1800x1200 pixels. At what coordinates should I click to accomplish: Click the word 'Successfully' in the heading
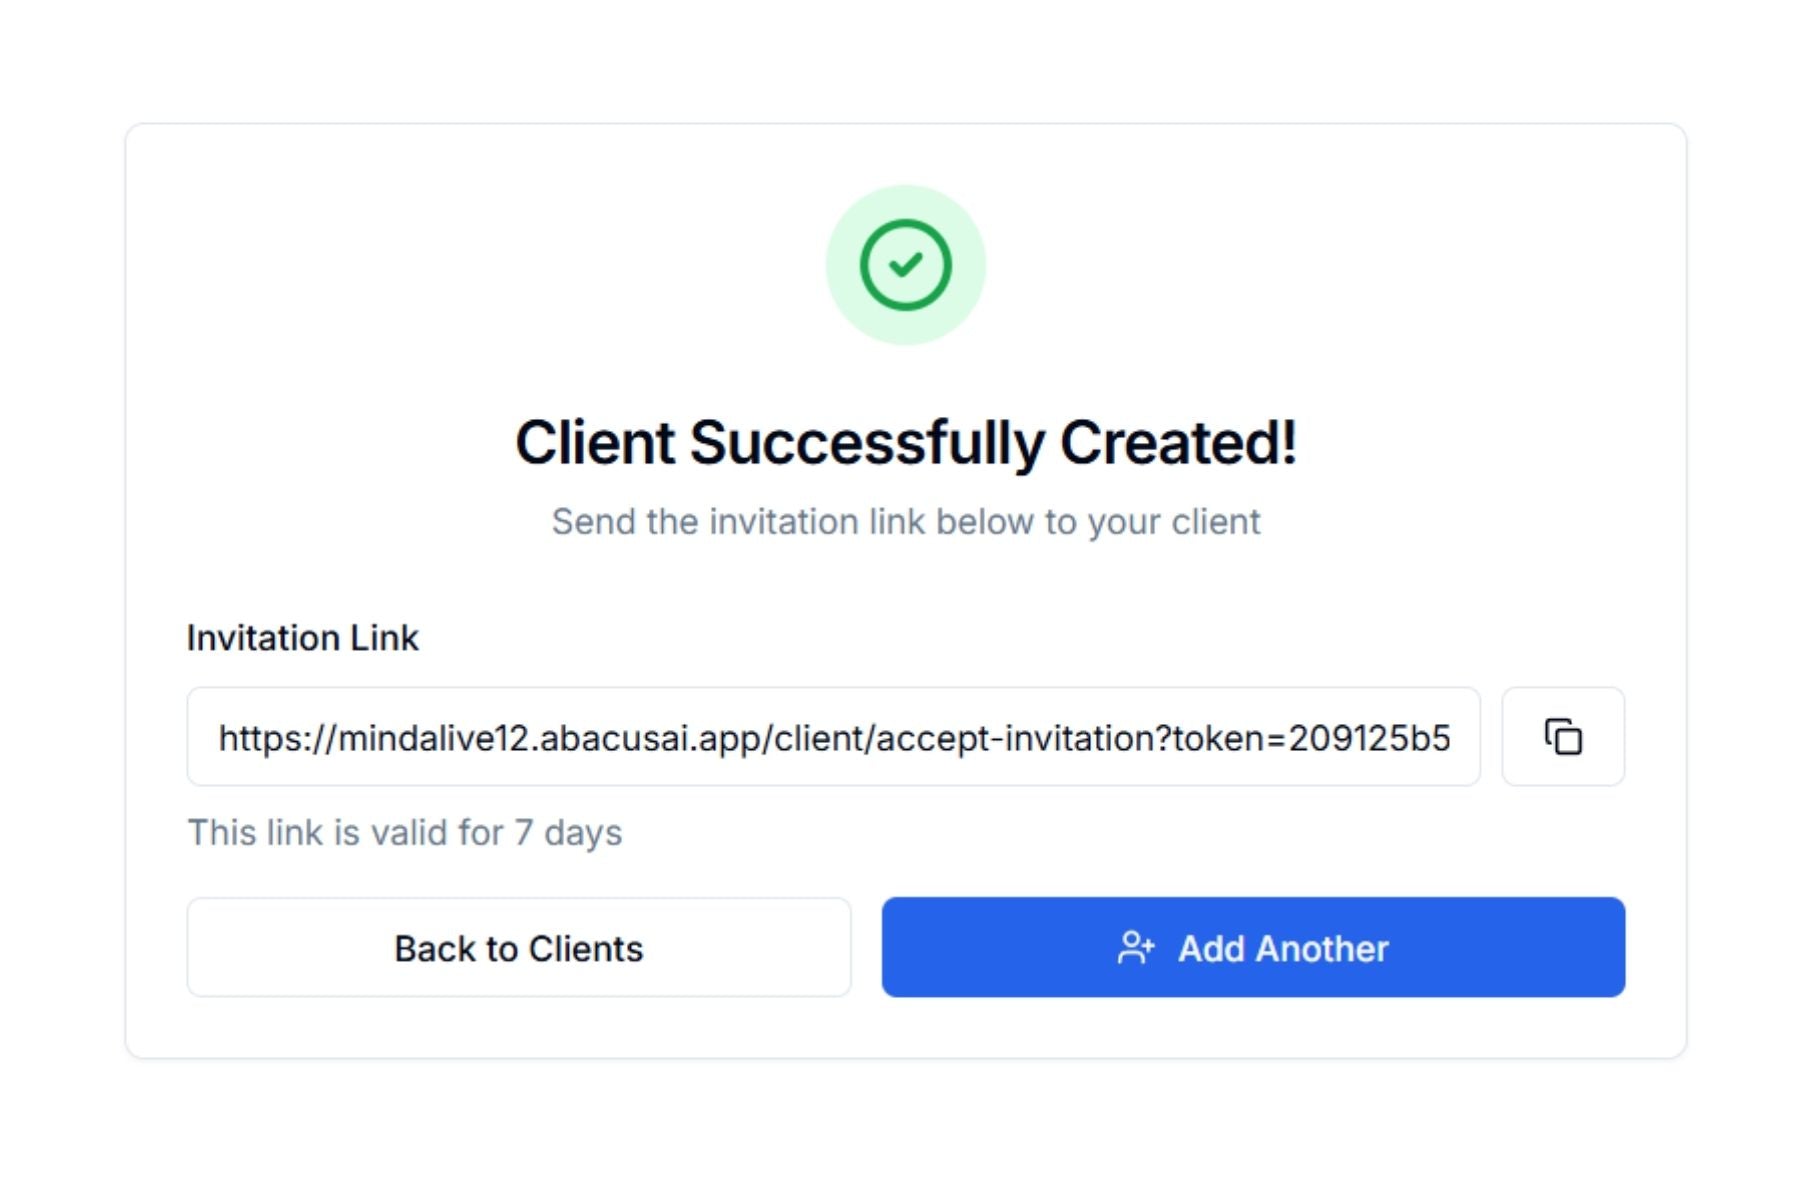867,442
